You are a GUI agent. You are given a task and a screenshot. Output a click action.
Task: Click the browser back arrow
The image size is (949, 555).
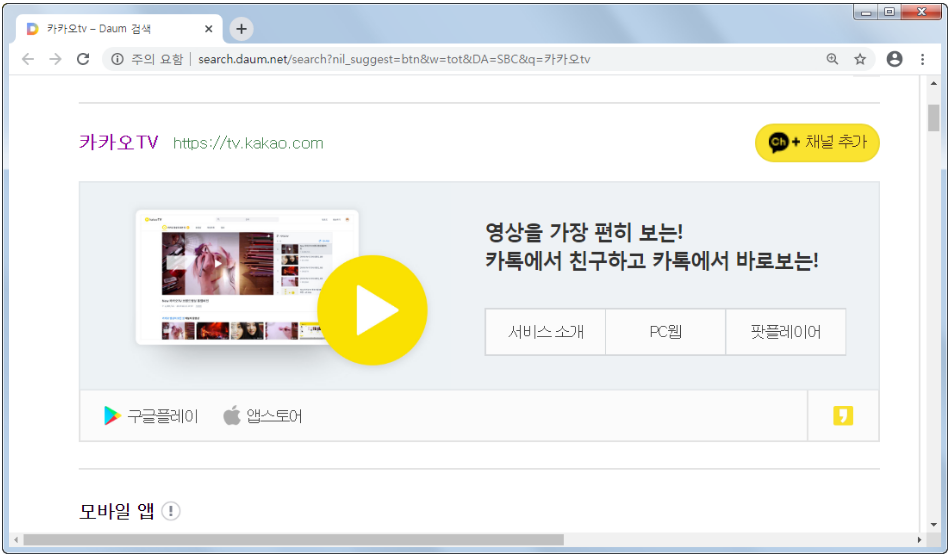click(x=28, y=59)
